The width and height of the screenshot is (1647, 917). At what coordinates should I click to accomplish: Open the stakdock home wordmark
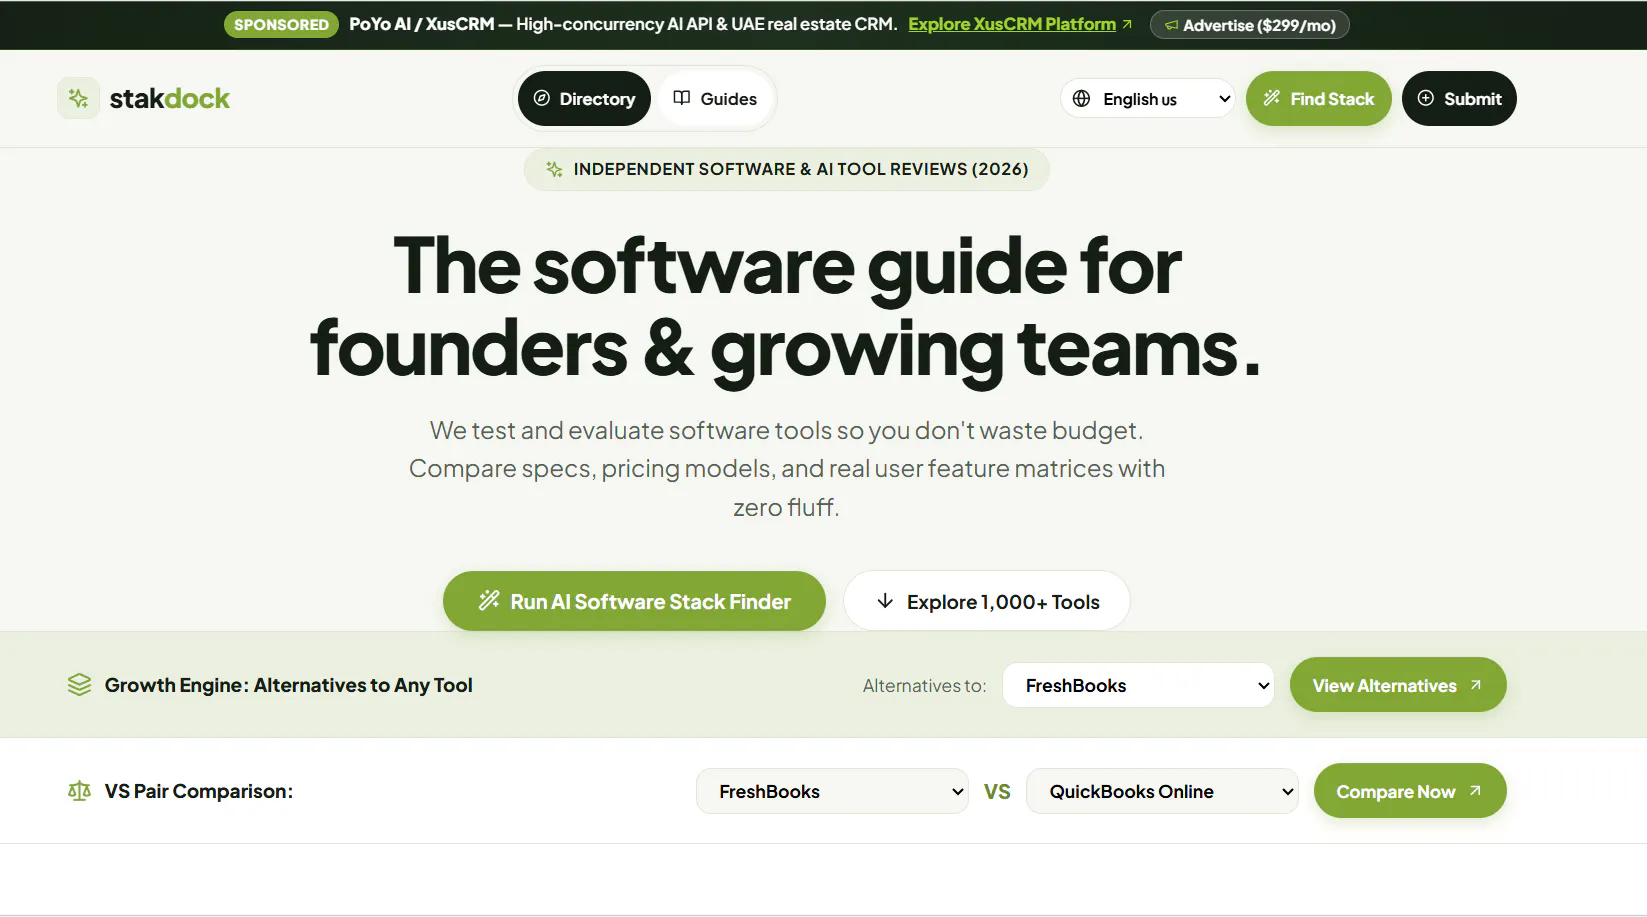(x=169, y=98)
